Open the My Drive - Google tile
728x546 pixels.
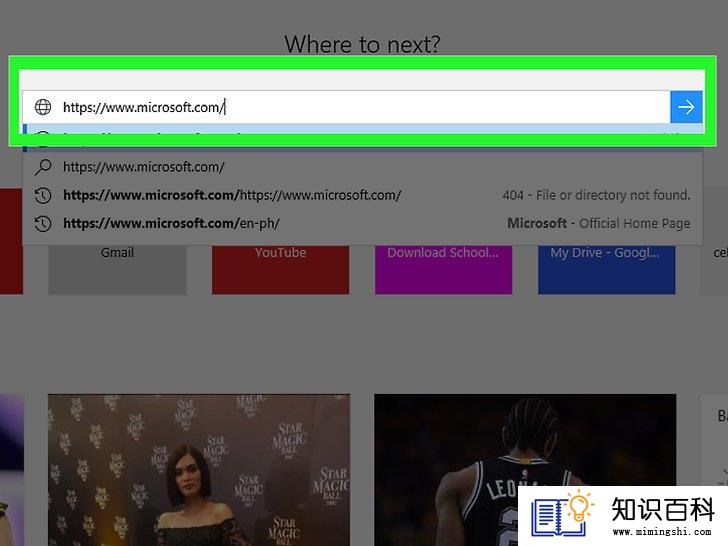pyautogui.click(x=606, y=269)
